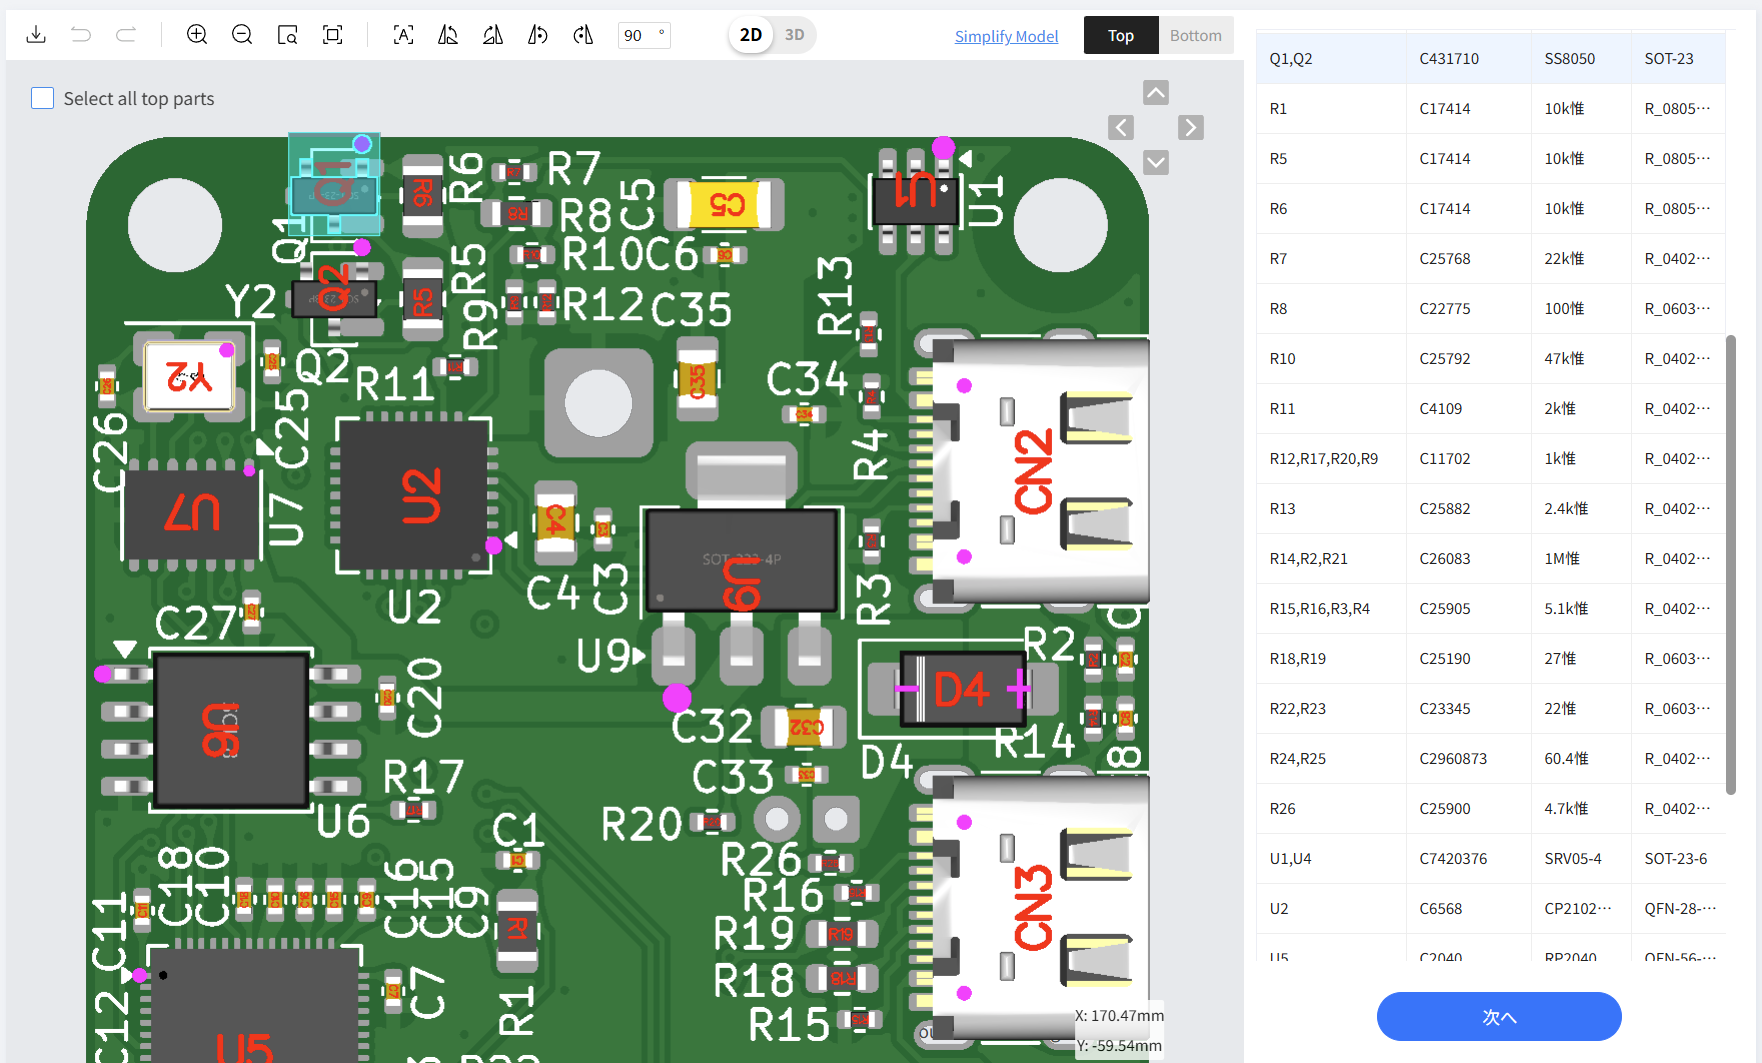Click the SS8050 value cell
The image size is (1762, 1063).
tap(1581, 58)
